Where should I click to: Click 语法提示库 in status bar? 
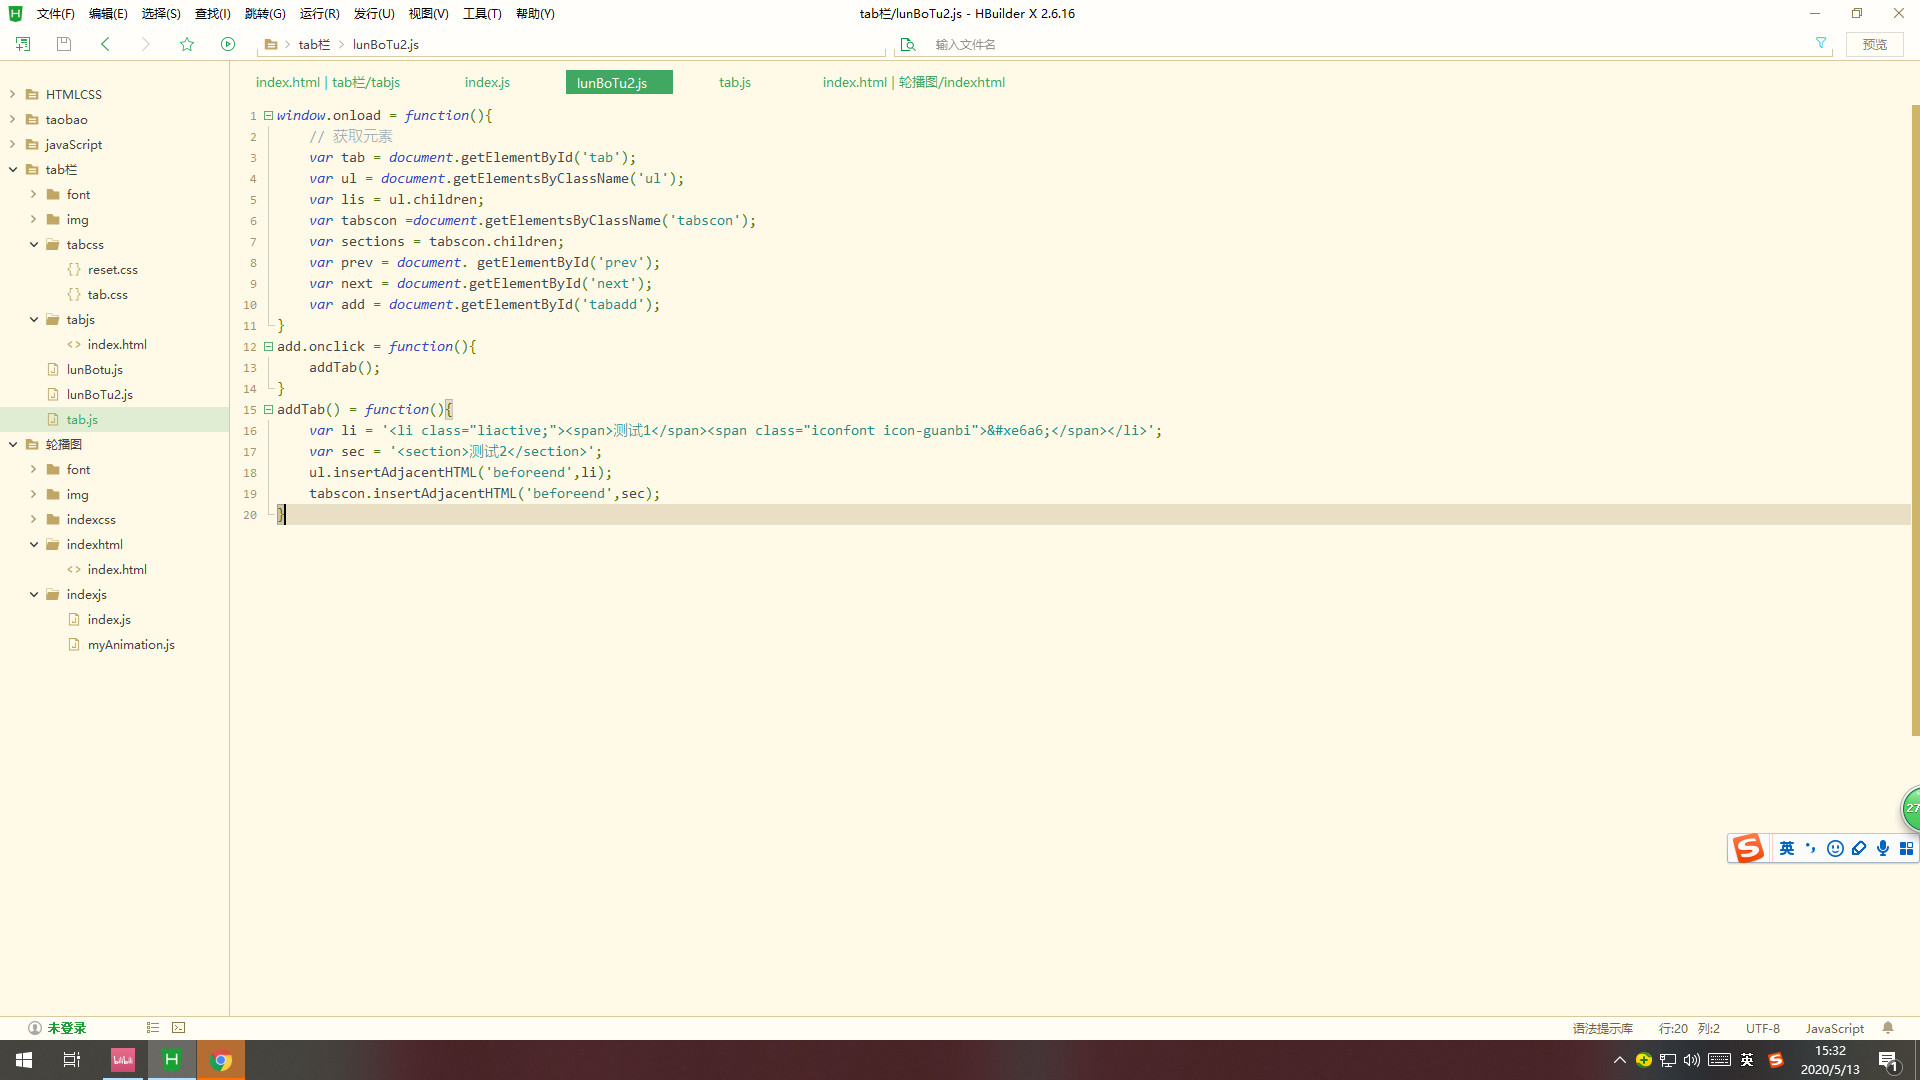pyautogui.click(x=1602, y=1028)
